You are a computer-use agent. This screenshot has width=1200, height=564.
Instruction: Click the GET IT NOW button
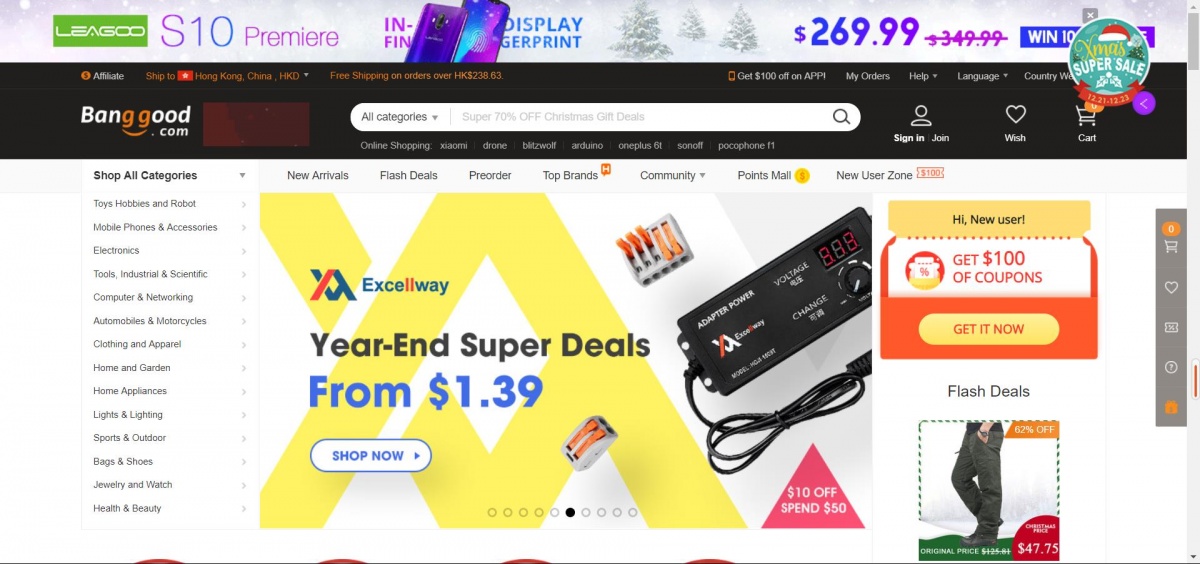tap(989, 329)
